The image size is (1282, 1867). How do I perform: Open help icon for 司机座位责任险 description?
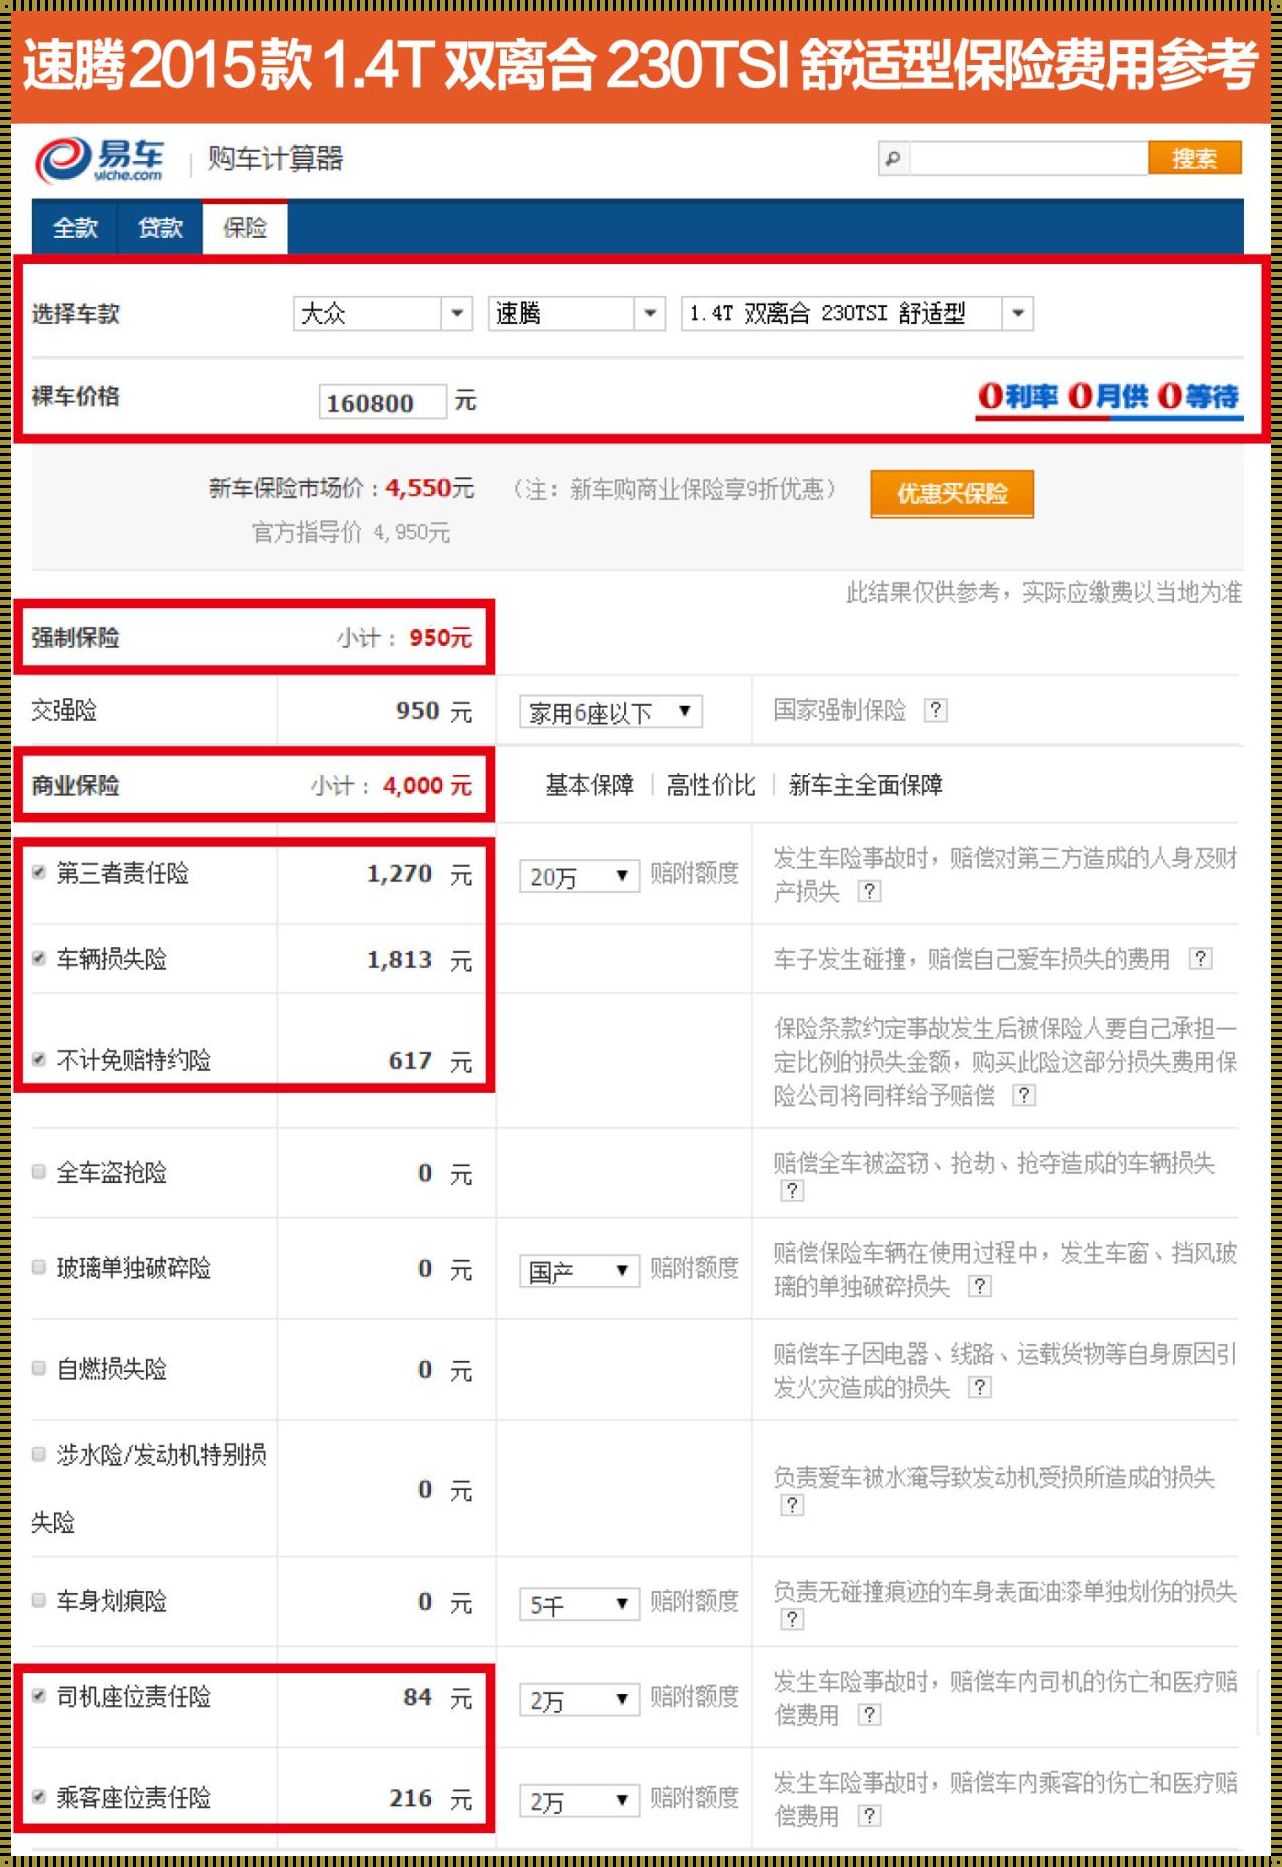click(x=870, y=1715)
